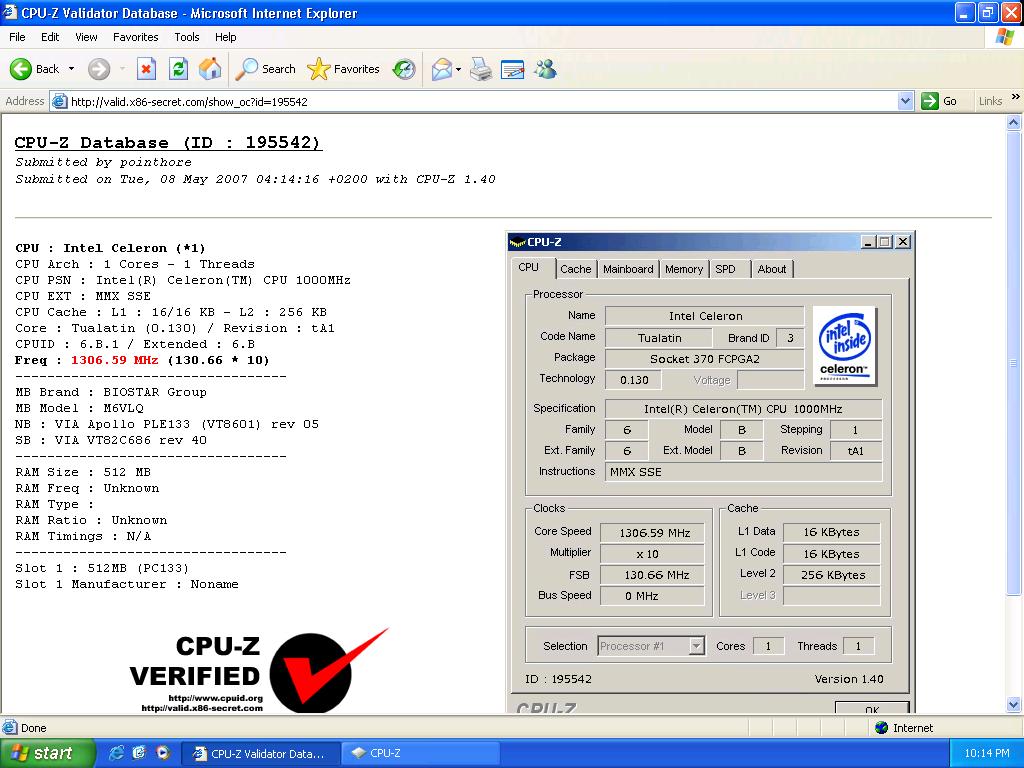Click the page icon in Address bar
Screen dimensions: 1024x768
[x=59, y=101]
